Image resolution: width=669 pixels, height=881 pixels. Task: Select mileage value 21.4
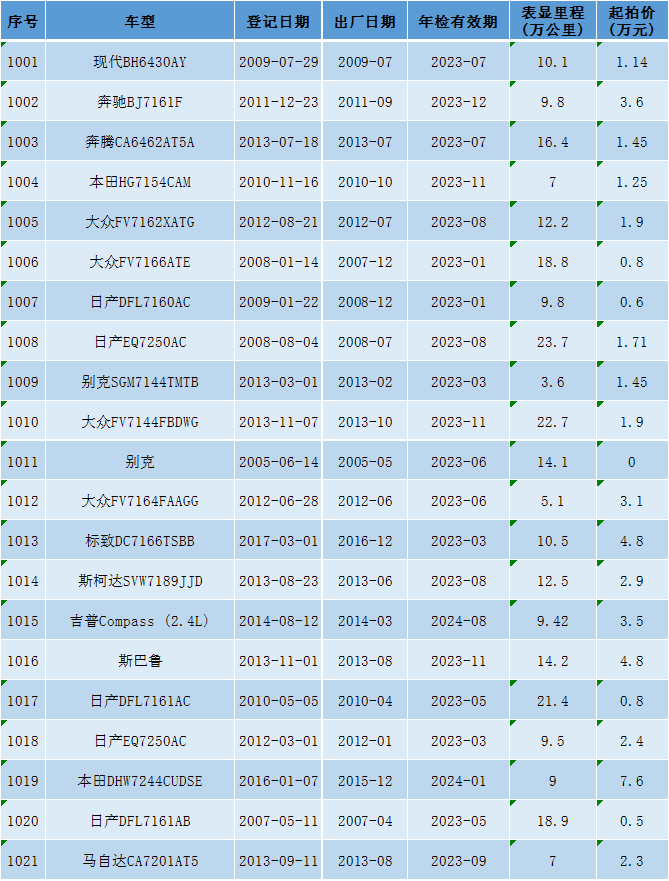(553, 700)
